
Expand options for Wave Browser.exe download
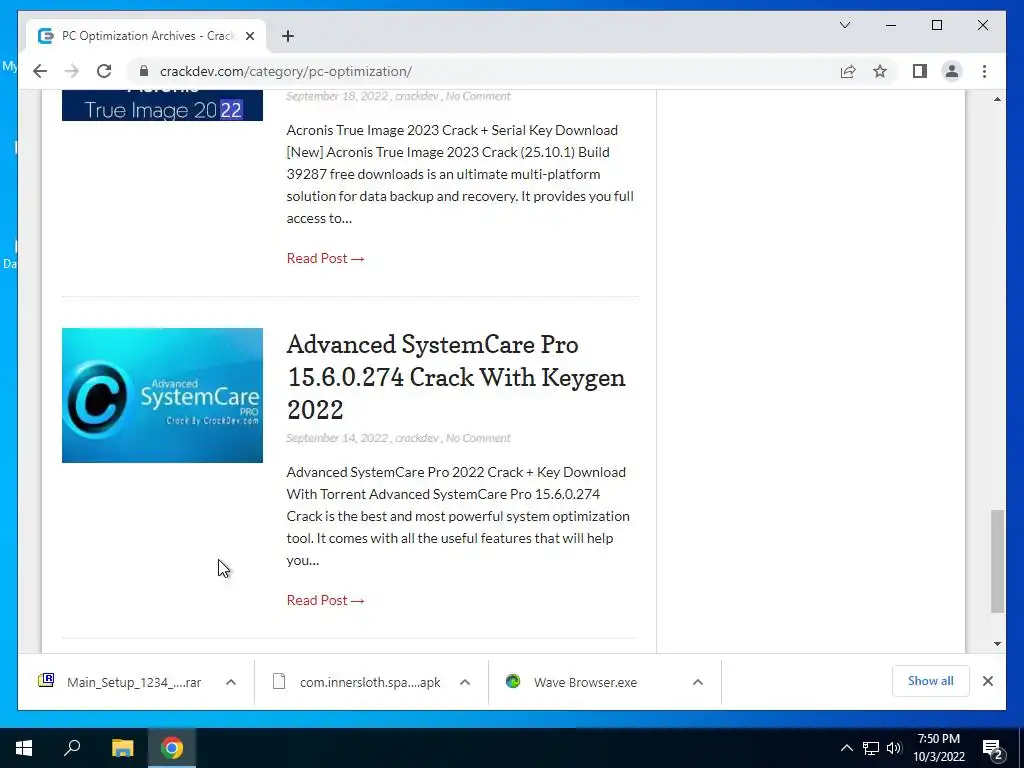click(697, 682)
